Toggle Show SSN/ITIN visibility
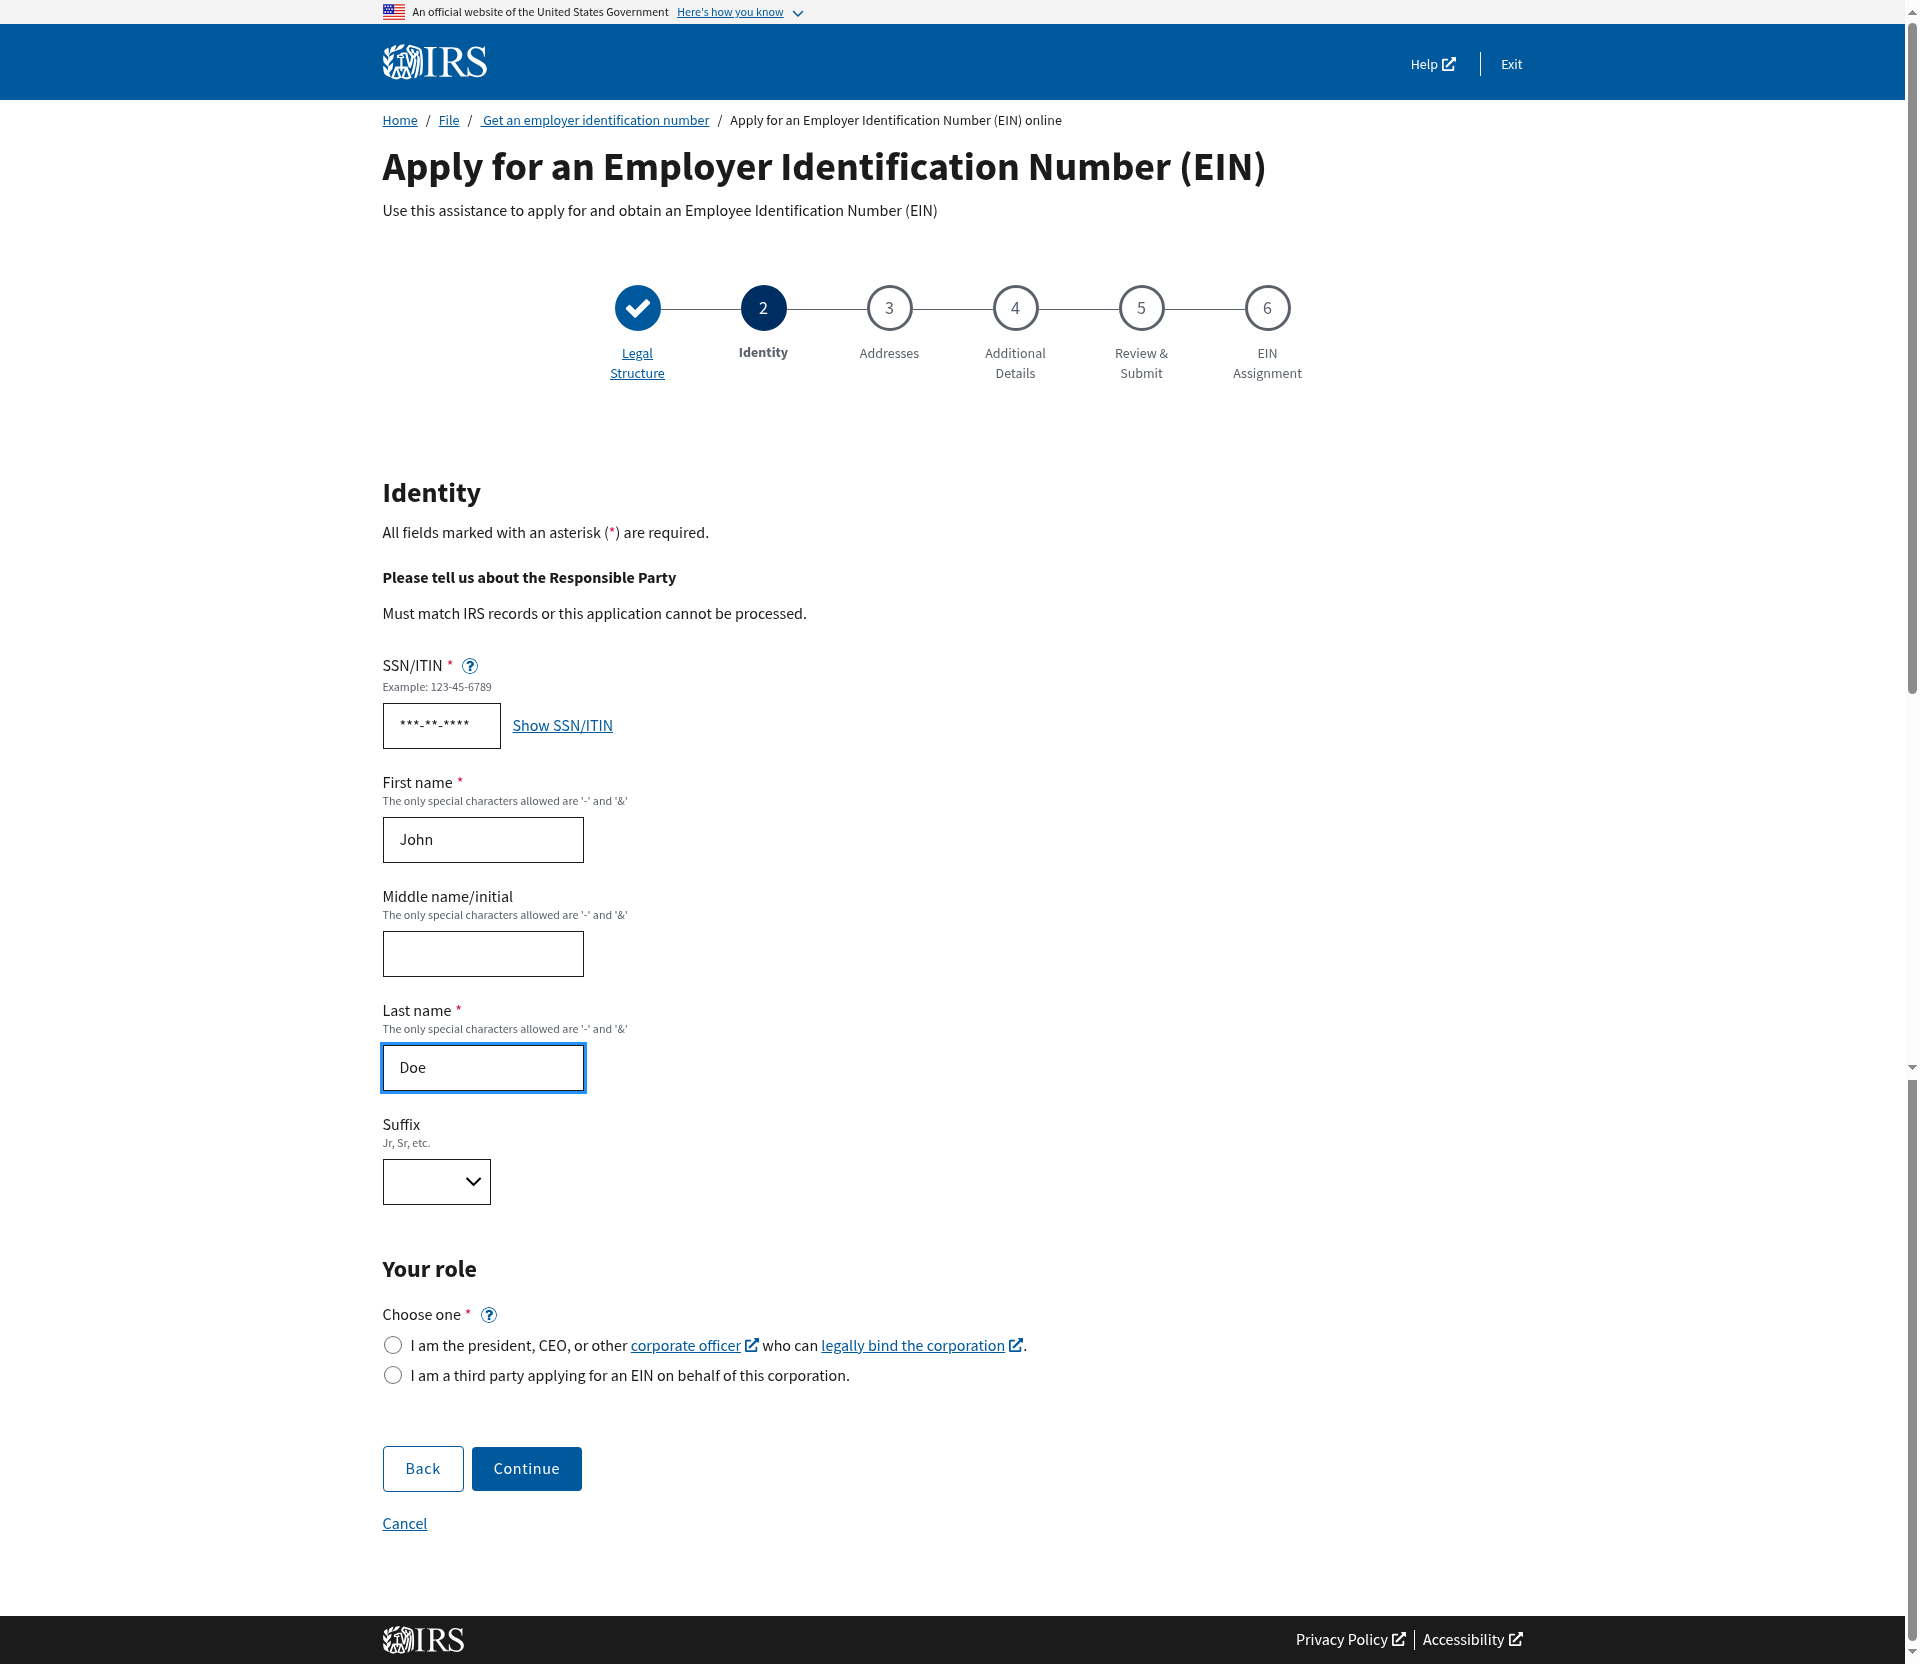 [562, 725]
